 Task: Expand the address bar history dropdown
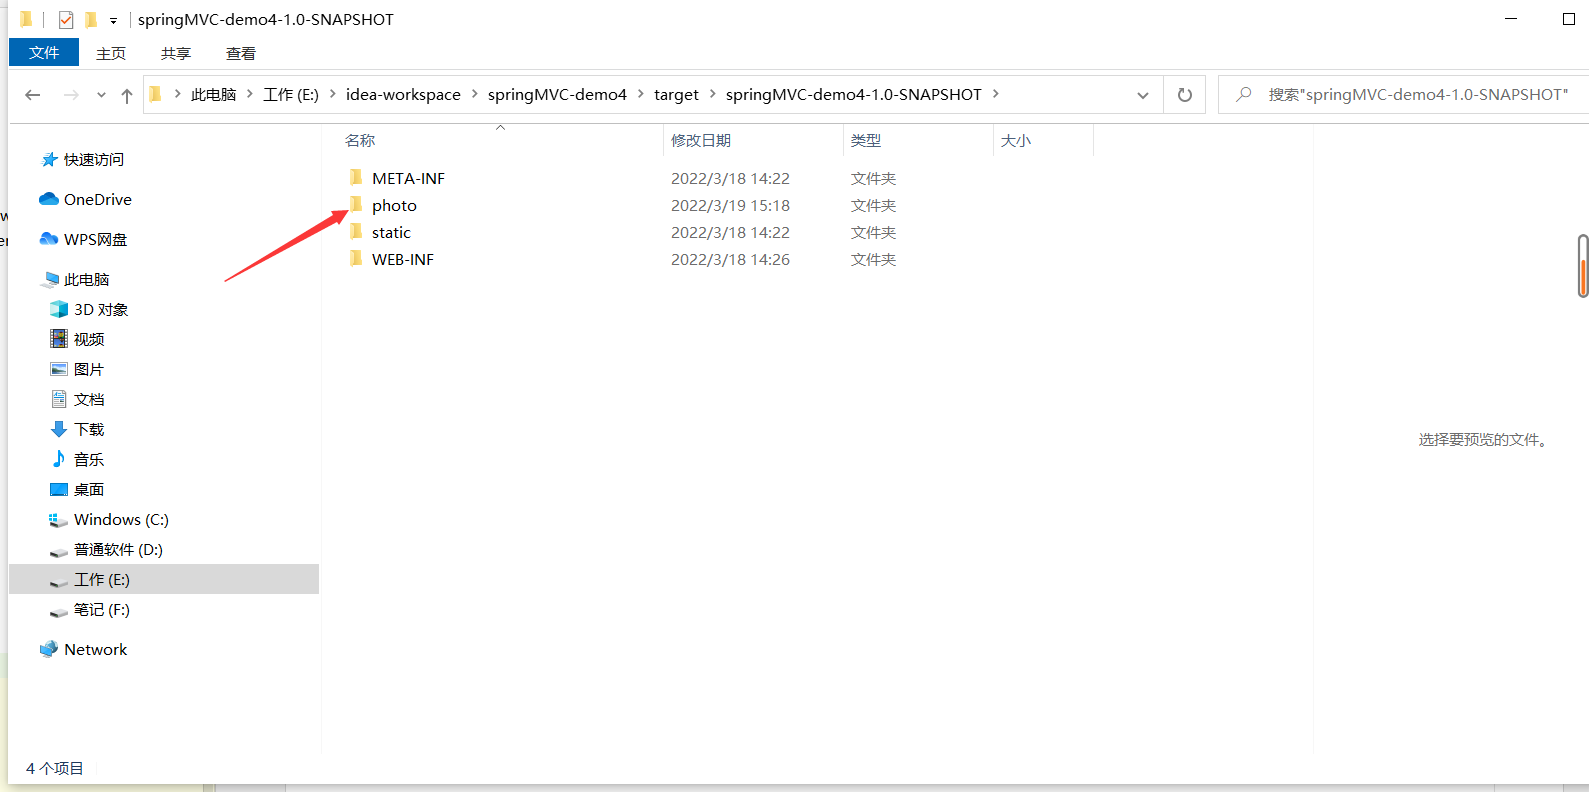tap(1143, 95)
